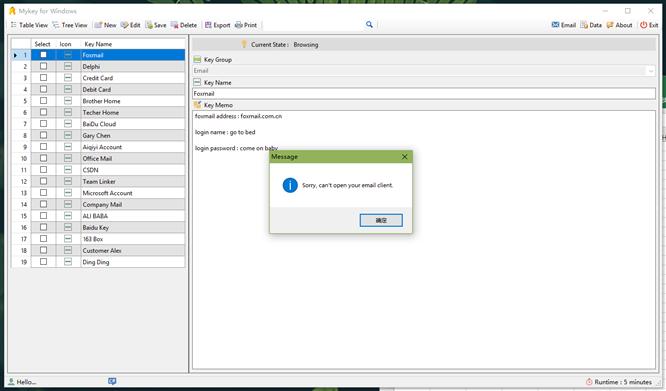
Task: Open Email from the toolbar
Action: [564, 25]
